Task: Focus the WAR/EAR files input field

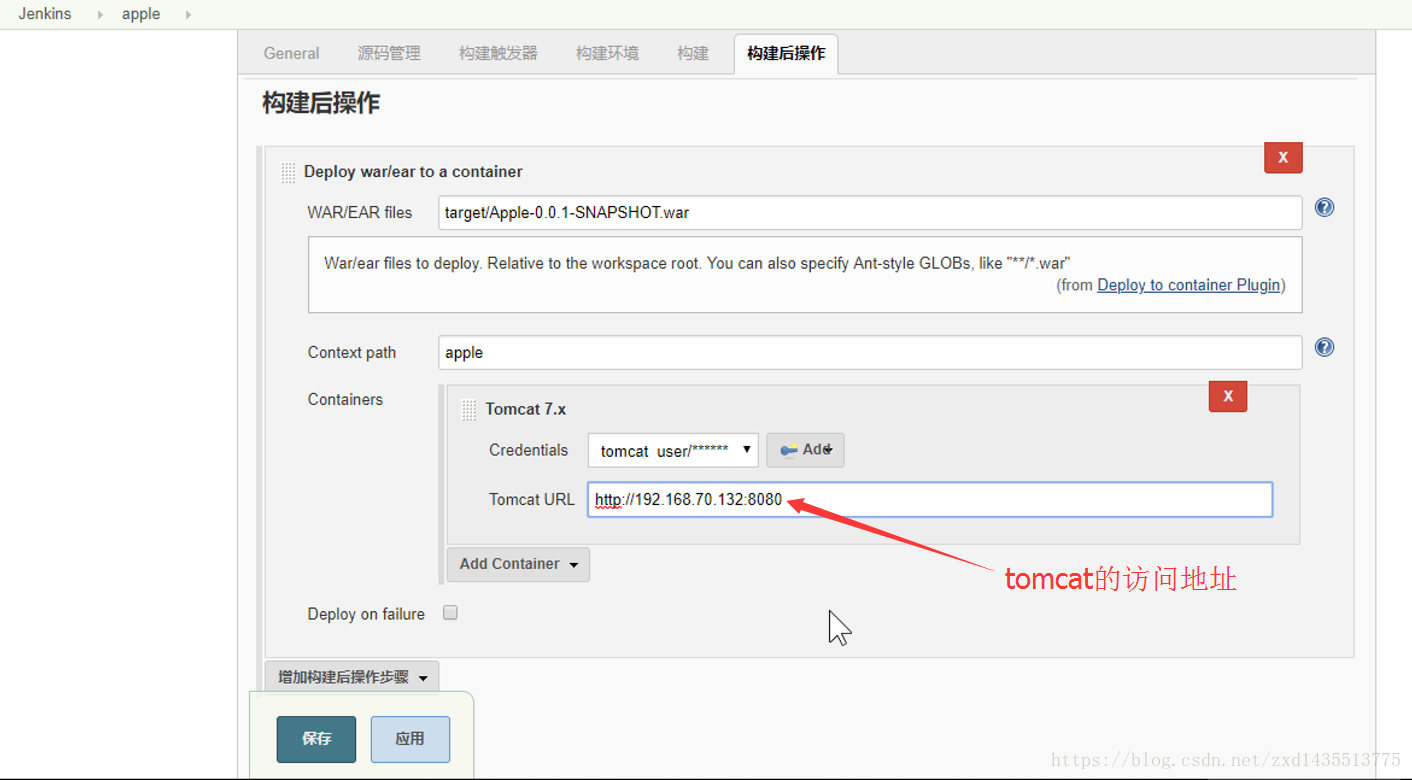Action: pos(870,212)
